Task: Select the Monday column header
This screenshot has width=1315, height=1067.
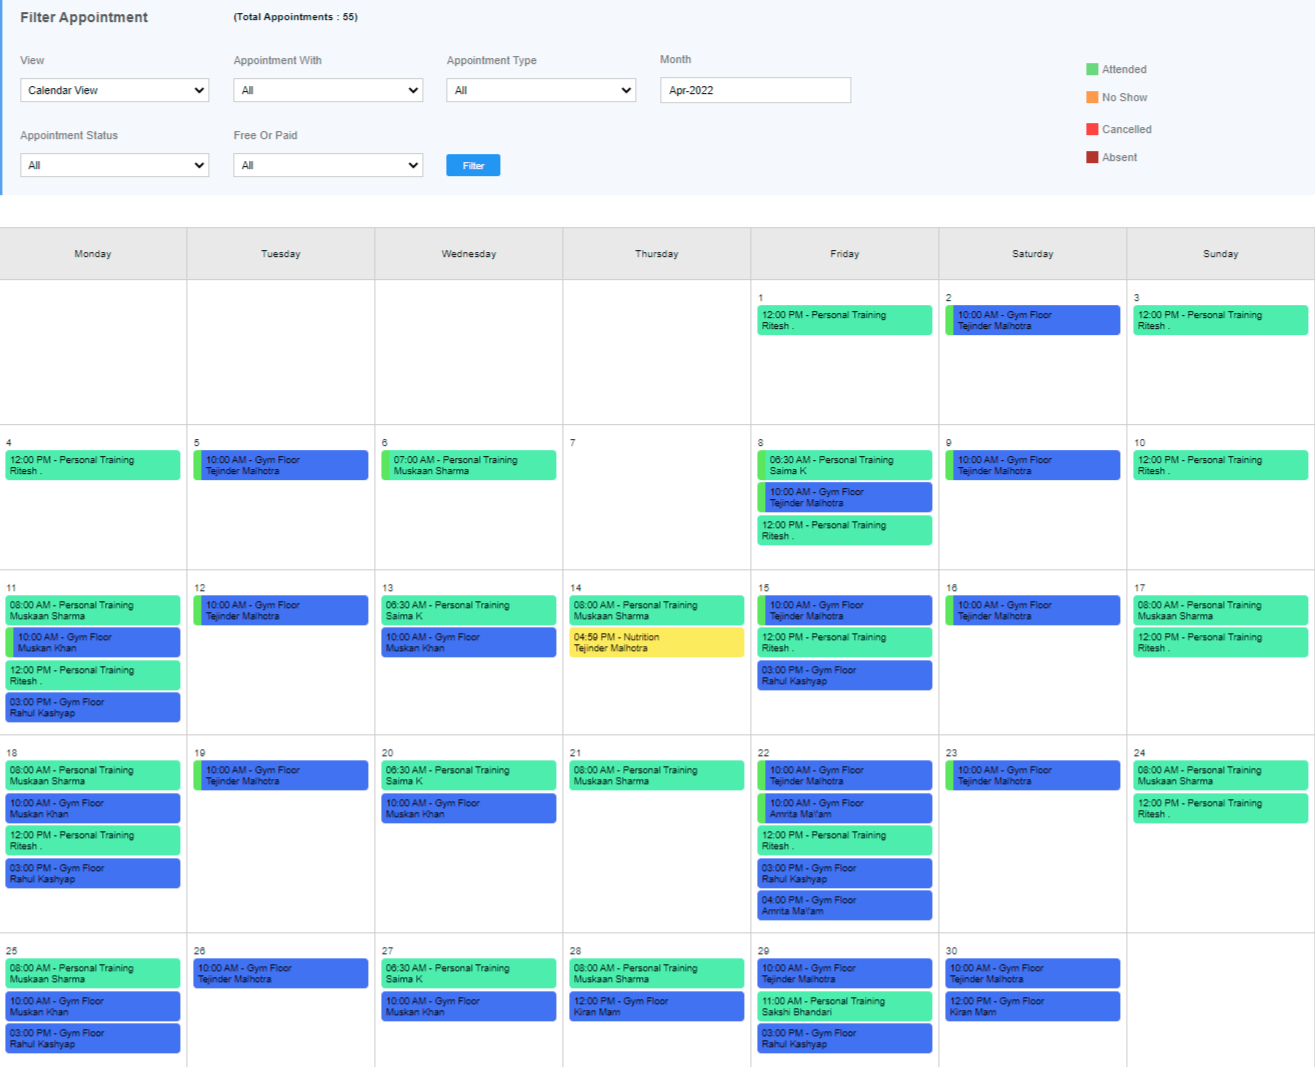Action: coord(93,254)
